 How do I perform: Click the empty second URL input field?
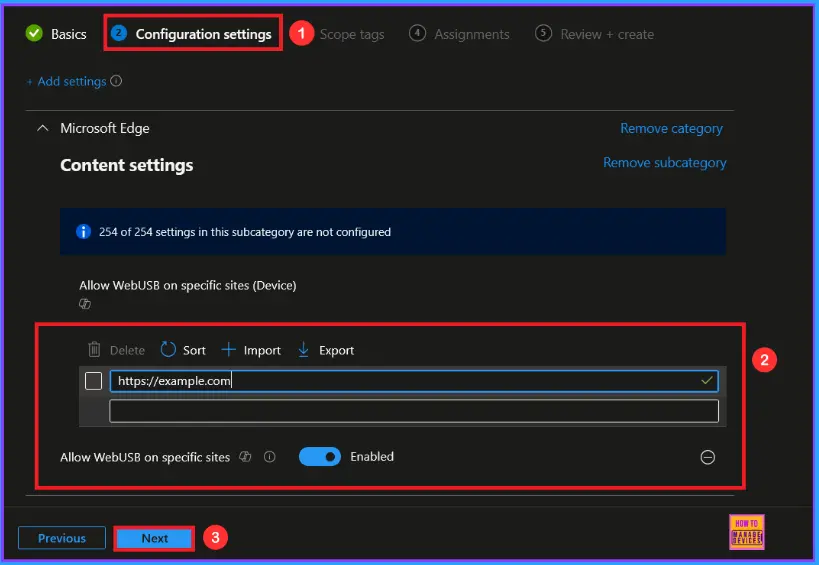[414, 411]
